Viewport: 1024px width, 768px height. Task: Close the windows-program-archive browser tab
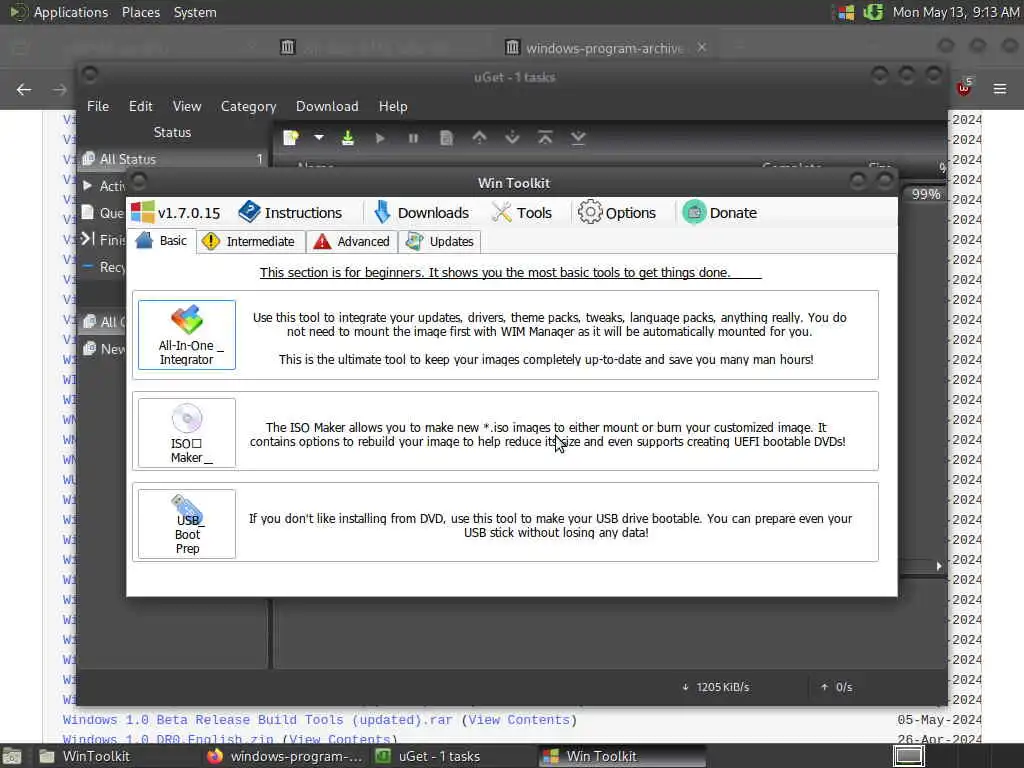(701, 48)
